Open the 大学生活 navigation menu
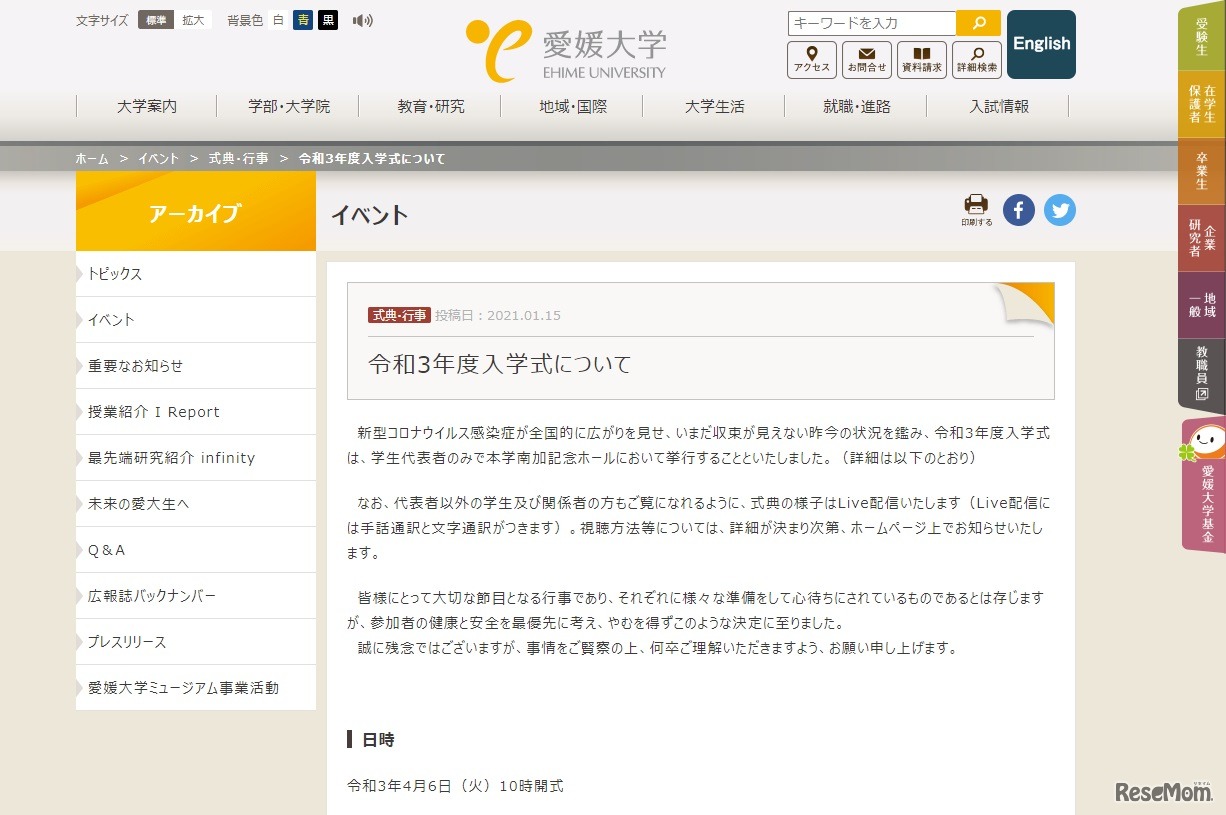Image resolution: width=1226 pixels, height=815 pixels. (x=714, y=106)
